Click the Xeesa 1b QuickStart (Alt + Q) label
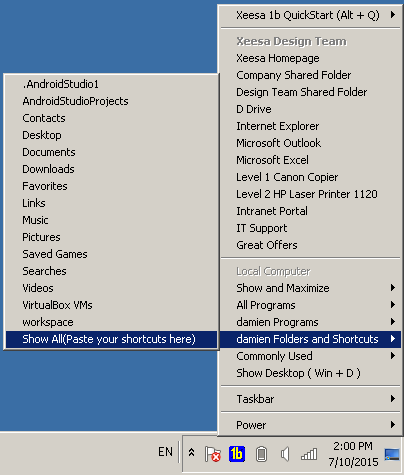The height and width of the screenshot is (475, 405). pos(308,15)
